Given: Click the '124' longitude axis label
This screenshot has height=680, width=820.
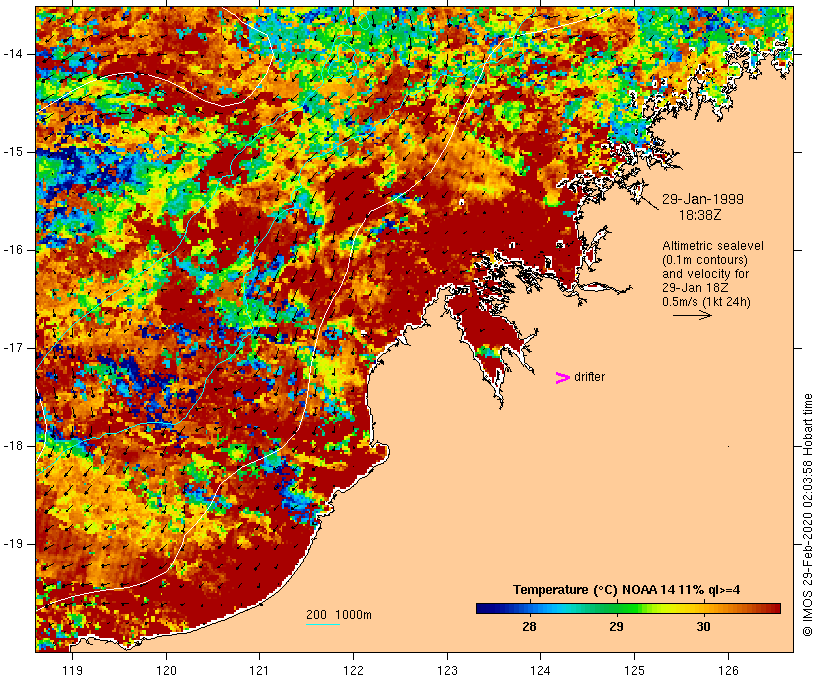Looking at the screenshot, I should [541, 670].
